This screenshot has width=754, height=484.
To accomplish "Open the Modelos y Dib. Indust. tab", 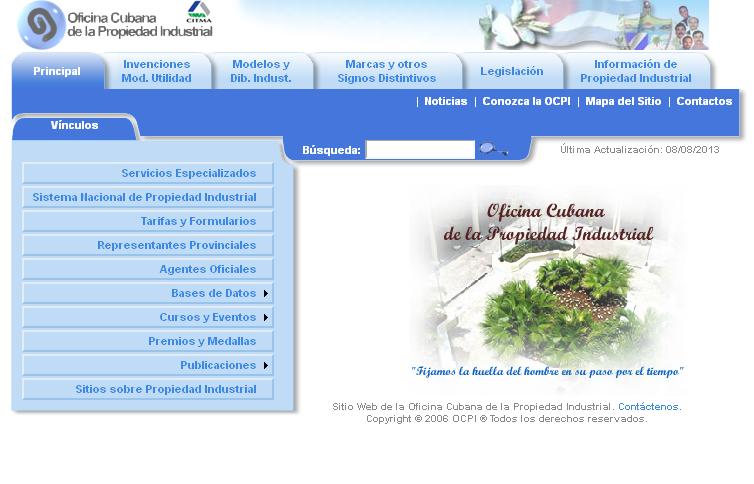I will 261,71.
